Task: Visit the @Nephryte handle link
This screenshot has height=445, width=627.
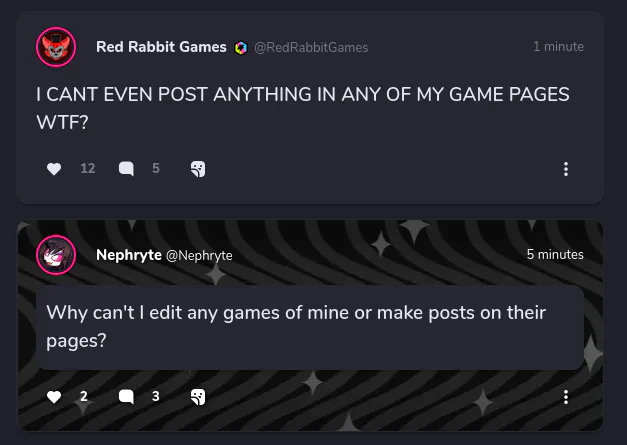Action: click(x=199, y=255)
